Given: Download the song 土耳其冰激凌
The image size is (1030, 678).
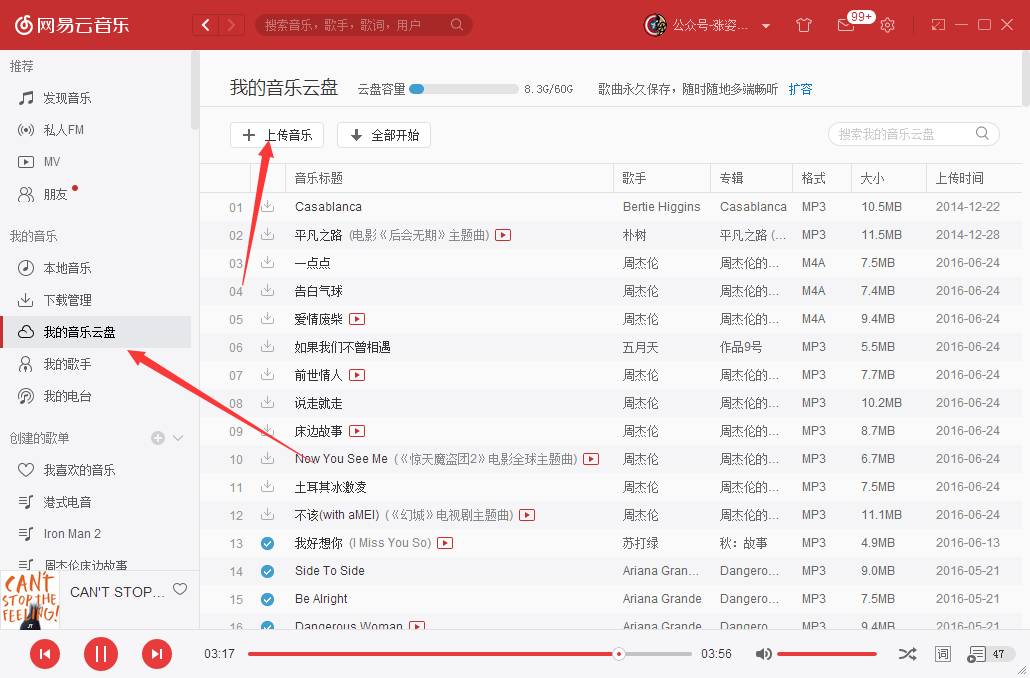Looking at the screenshot, I should point(267,487).
